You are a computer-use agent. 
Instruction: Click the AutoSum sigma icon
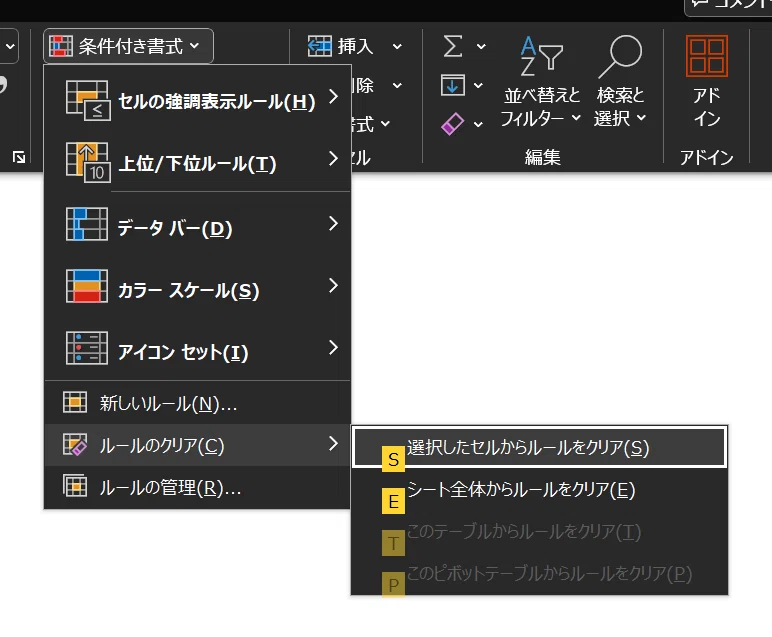coord(452,46)
